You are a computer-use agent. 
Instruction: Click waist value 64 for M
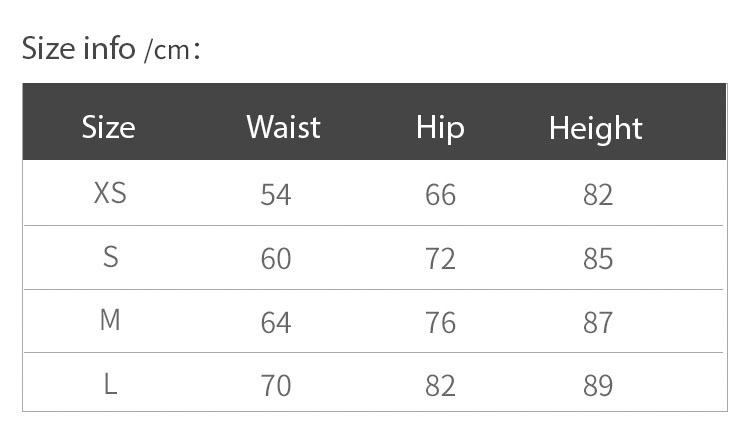click(276, 323)
